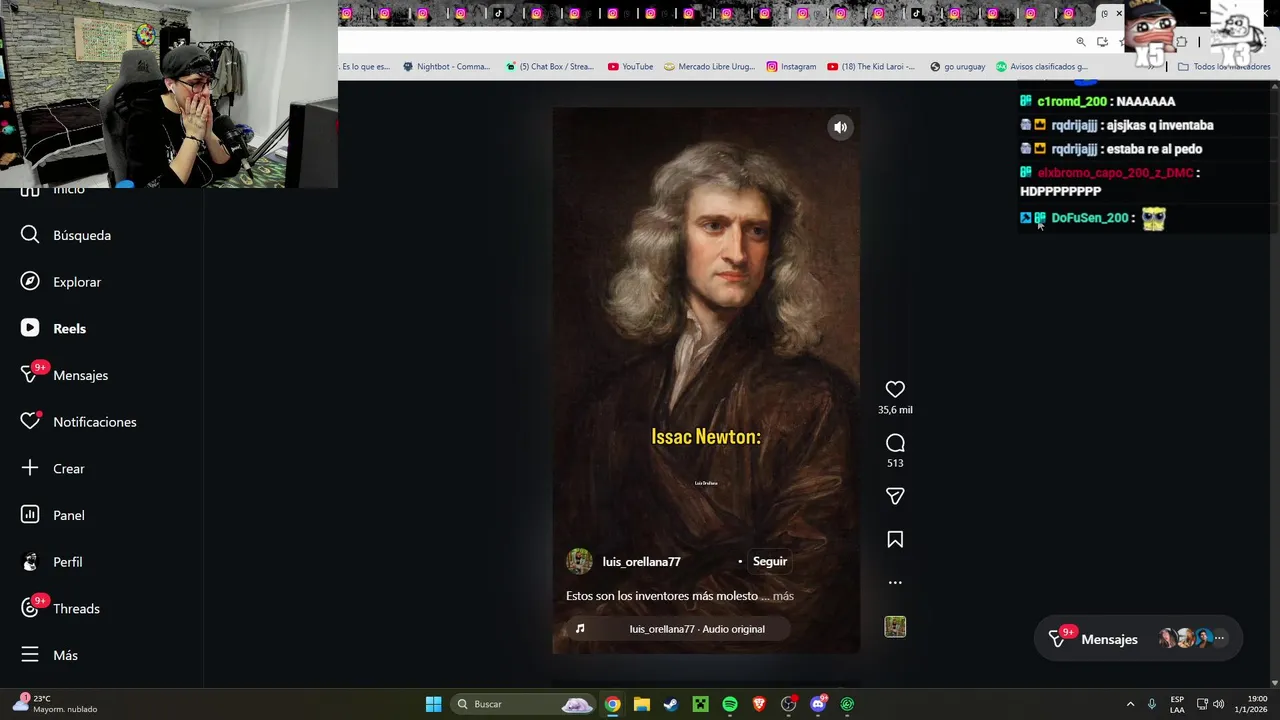Viewport: 1280px width, 720px height.
Task: Open OBS Studio from the taskbar
Action: pyautogui.click(x=789, y=704)
